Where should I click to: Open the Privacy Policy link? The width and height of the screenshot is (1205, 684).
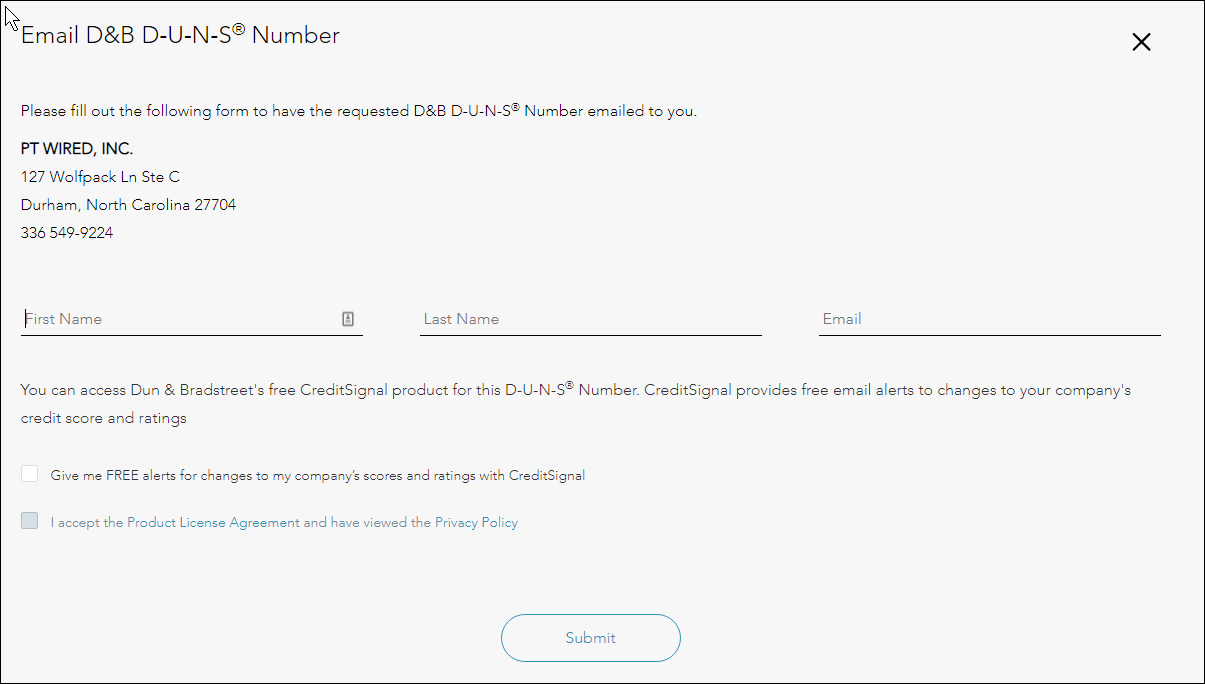476,522
